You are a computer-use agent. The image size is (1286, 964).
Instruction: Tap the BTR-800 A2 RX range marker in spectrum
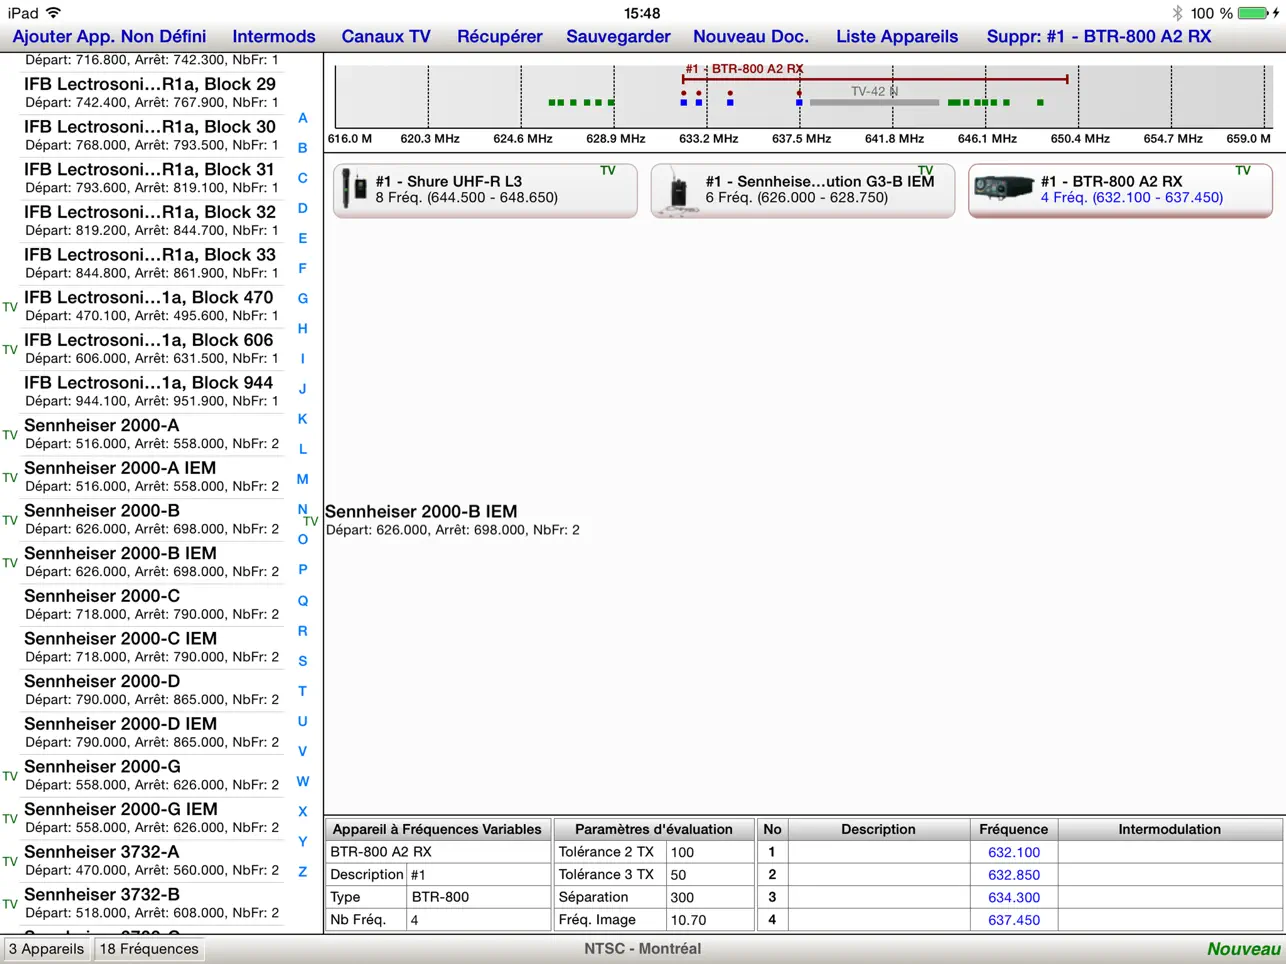point(875,77)
